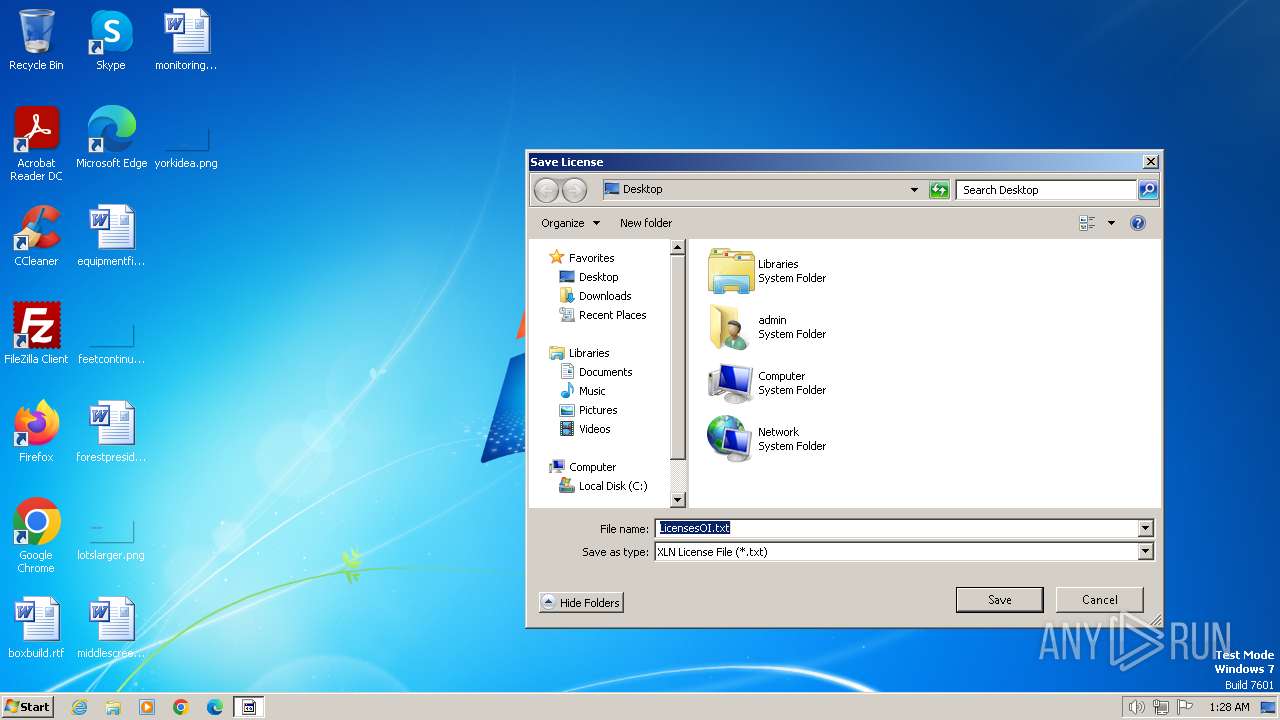The height and width of the screenshot is (720, 1280).
Task: Select boxbuild.rtf document icon
Action: [x=36, y=628]
